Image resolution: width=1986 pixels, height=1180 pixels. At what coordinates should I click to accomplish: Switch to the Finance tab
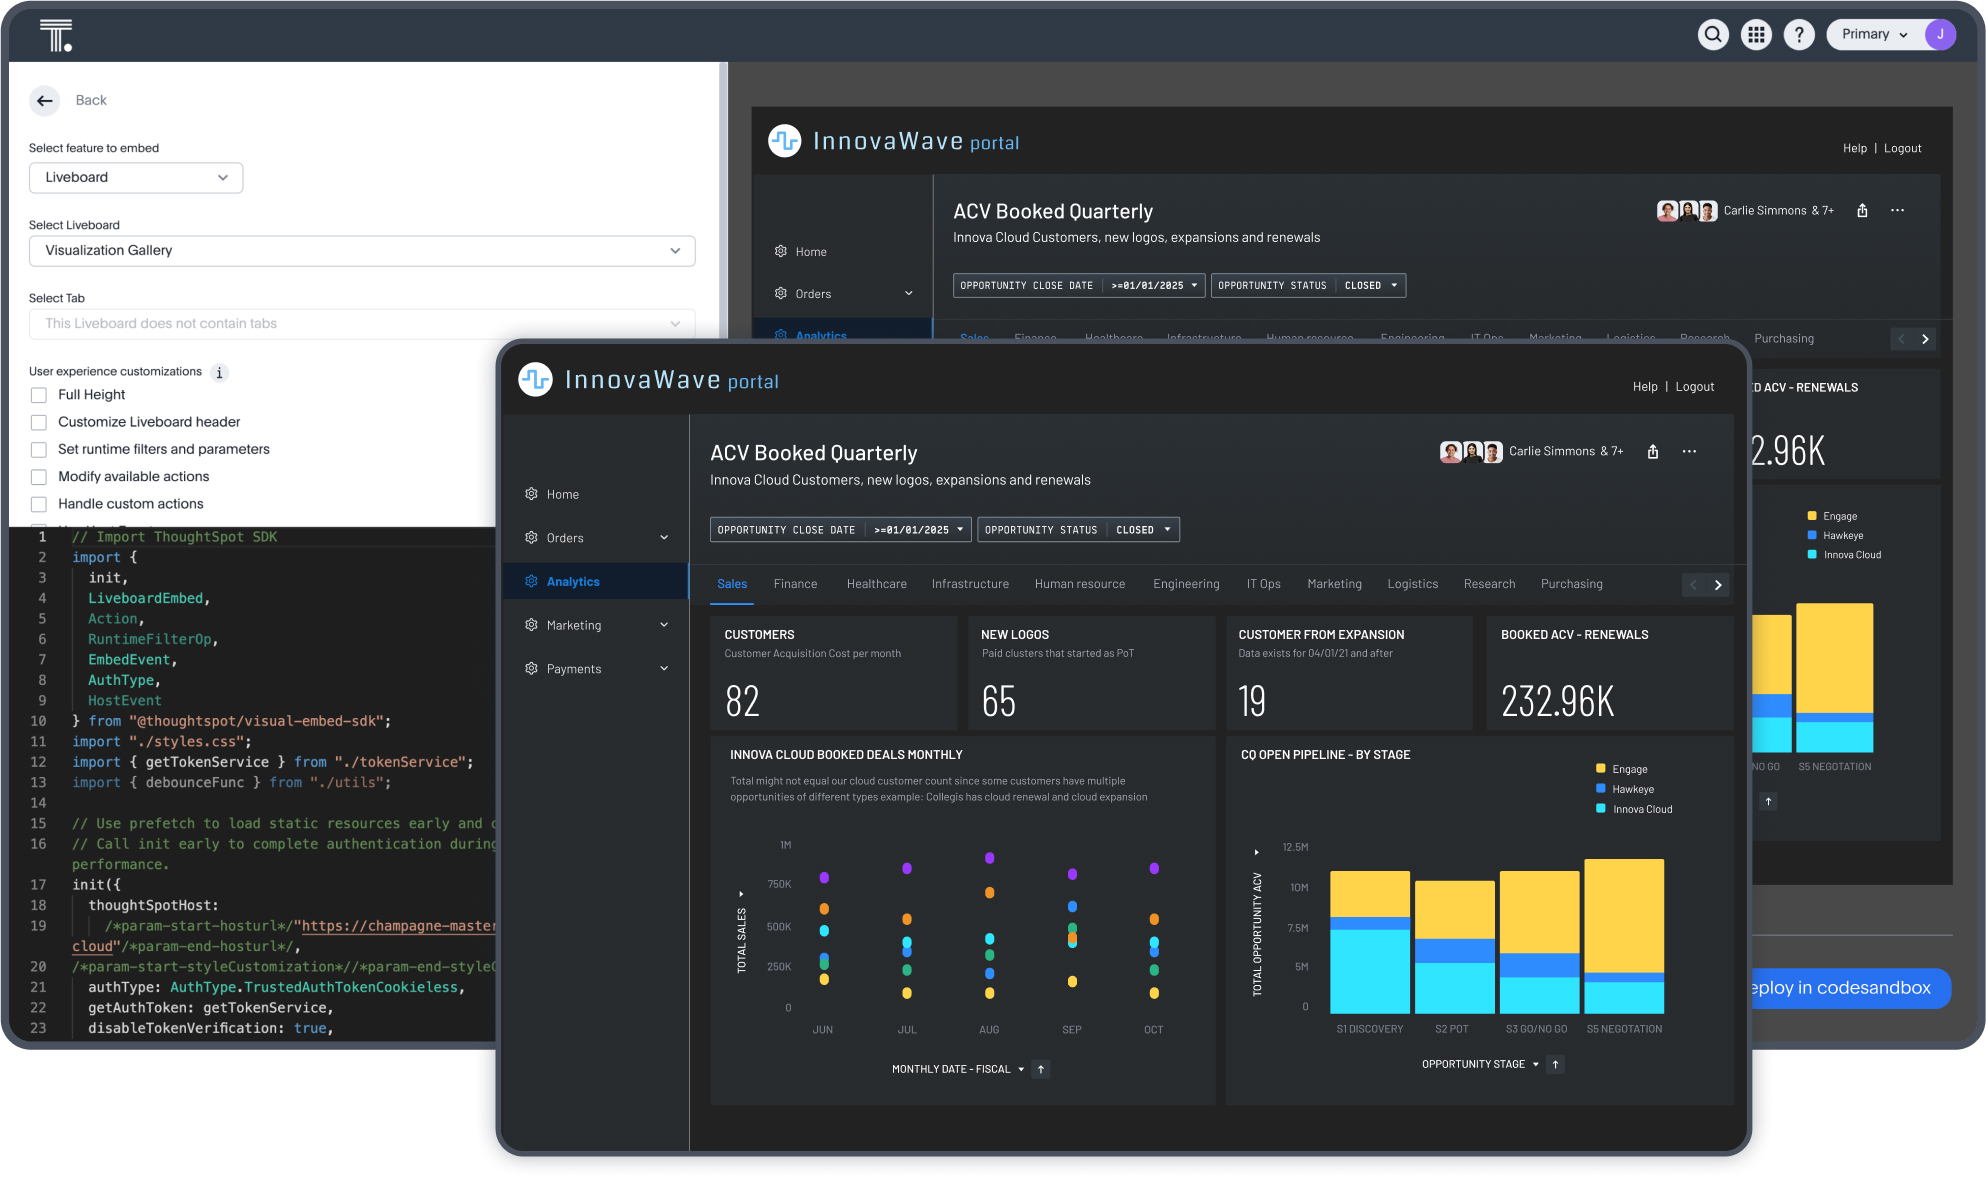(795, 584)
